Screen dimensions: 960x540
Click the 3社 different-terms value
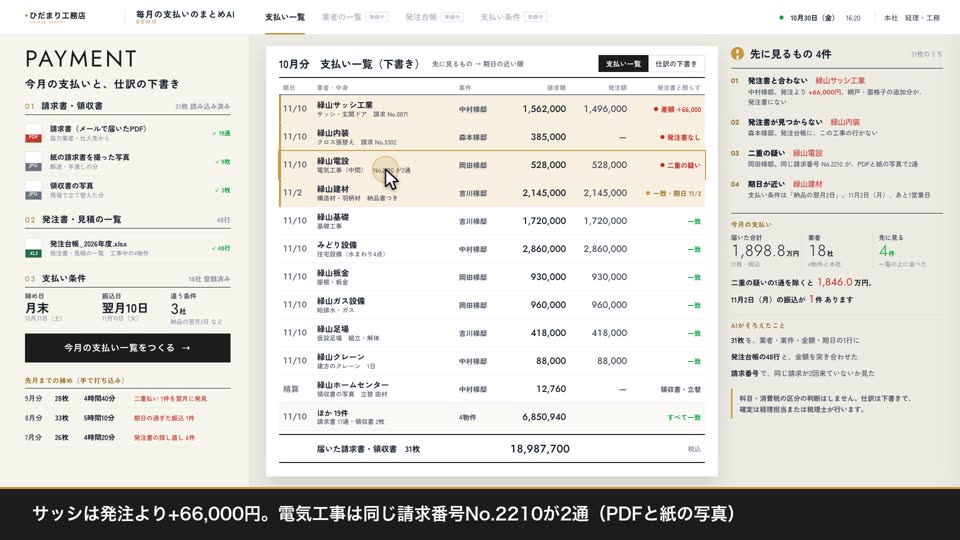178,309
